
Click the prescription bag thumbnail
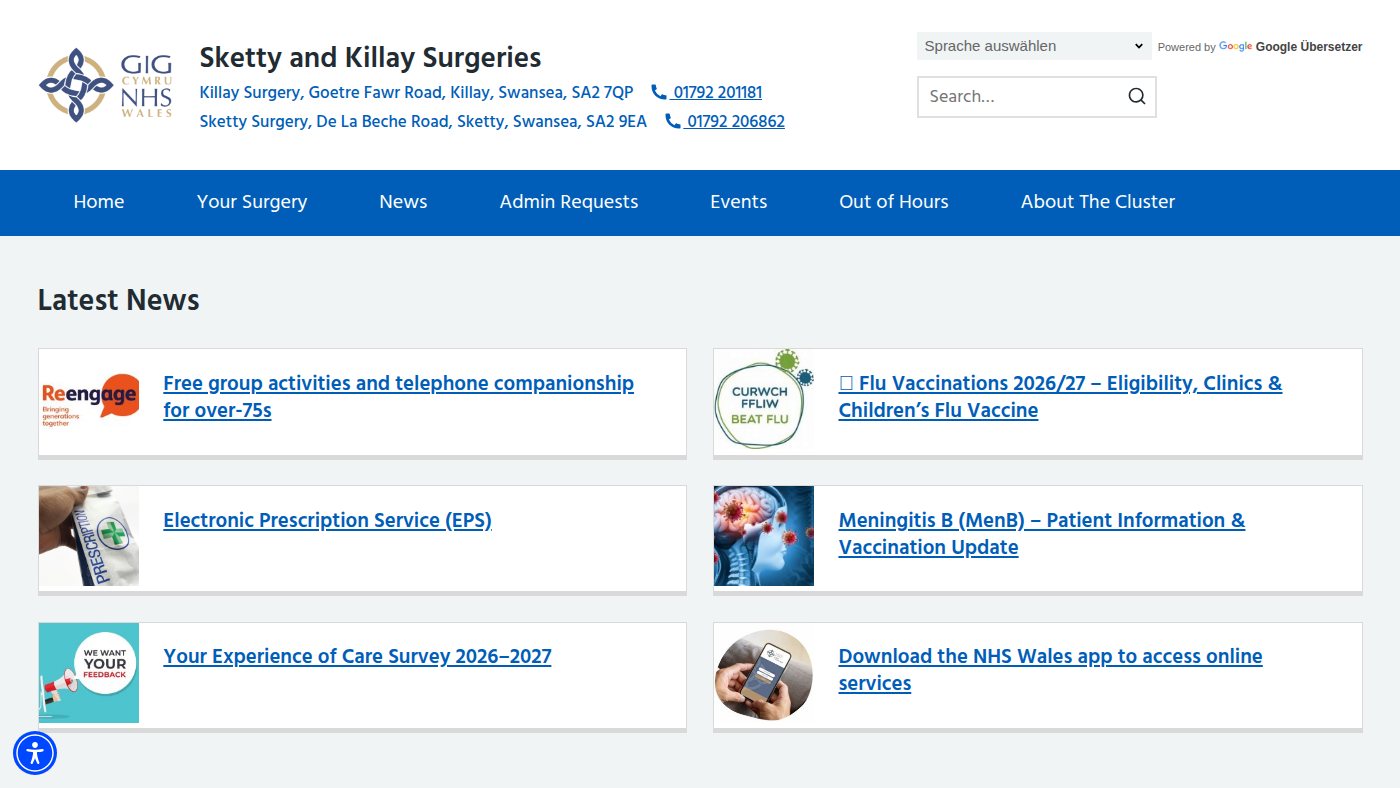(x=89, y=536)
